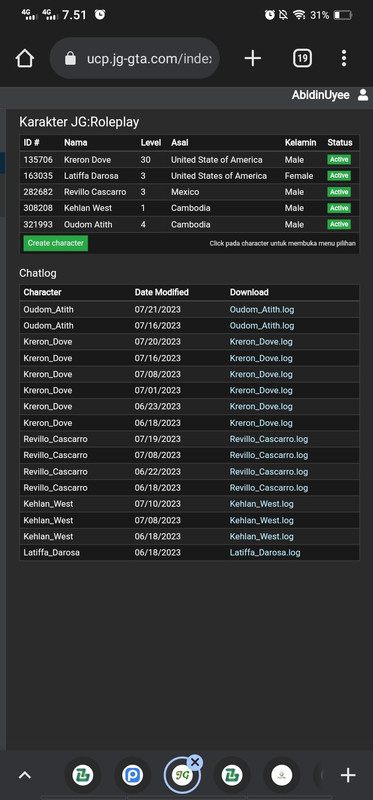Download Kreron_Dove.log dated 07/01/2023
Viewport: 373px width, 800px height.
click(261, 390)
